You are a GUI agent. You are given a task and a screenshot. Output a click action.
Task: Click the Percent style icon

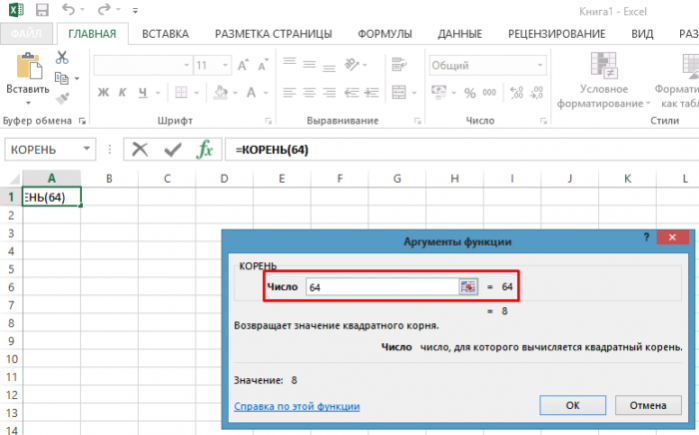tap(469, 93)
